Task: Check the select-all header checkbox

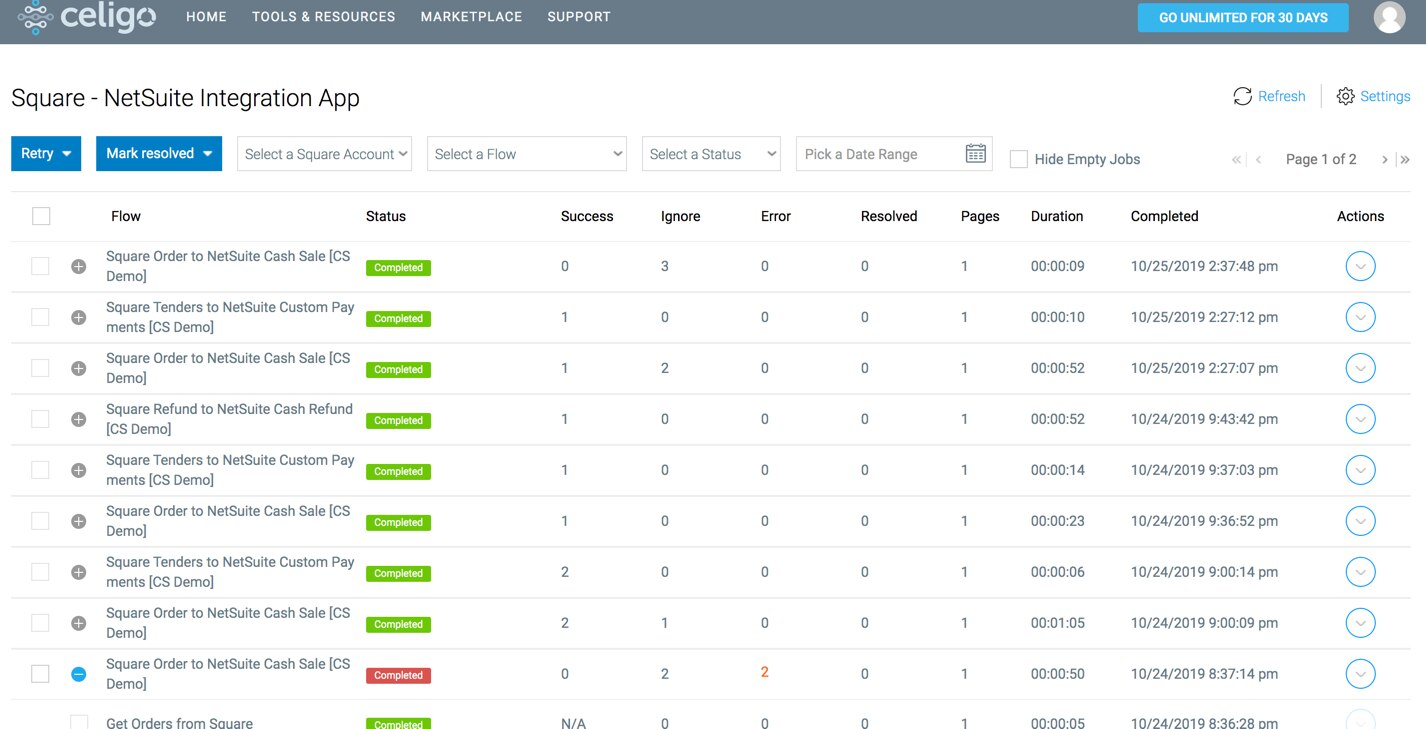Action: 41,216
